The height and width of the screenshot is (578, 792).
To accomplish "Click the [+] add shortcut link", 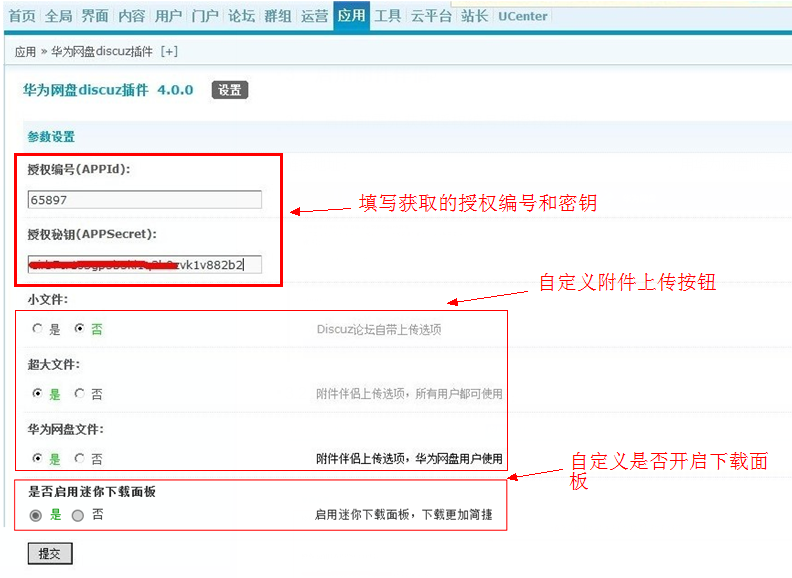I will pyautogui.click(x=169, y=52).
